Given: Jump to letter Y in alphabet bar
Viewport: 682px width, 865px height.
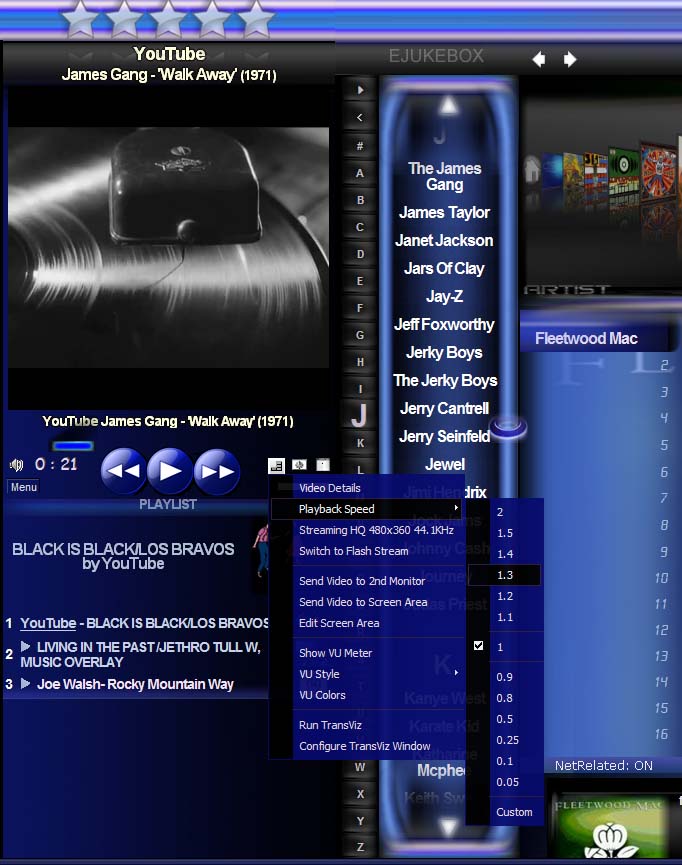Looking at the screenshot, I should (x=360, y=821).
